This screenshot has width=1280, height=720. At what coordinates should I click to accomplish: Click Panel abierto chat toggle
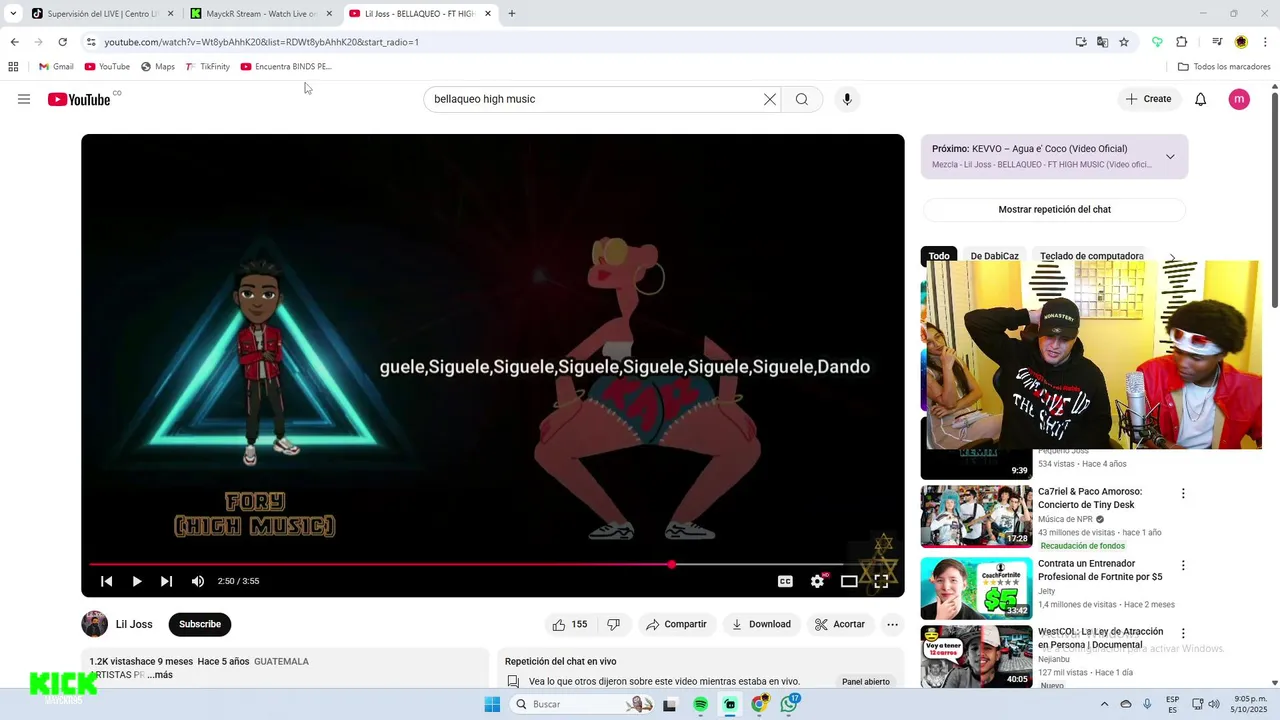(865, 682)
